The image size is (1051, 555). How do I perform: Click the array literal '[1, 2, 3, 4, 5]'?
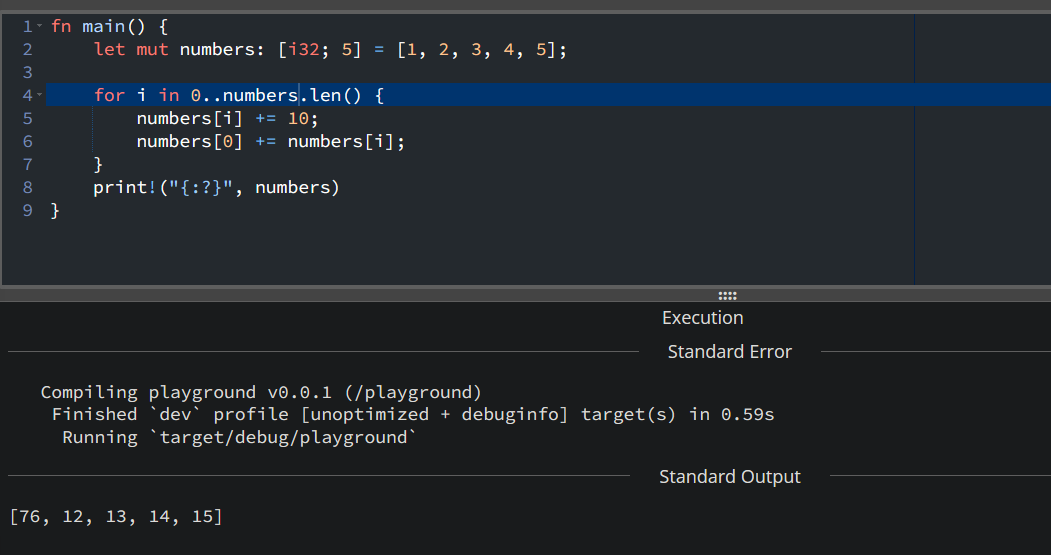477,50
